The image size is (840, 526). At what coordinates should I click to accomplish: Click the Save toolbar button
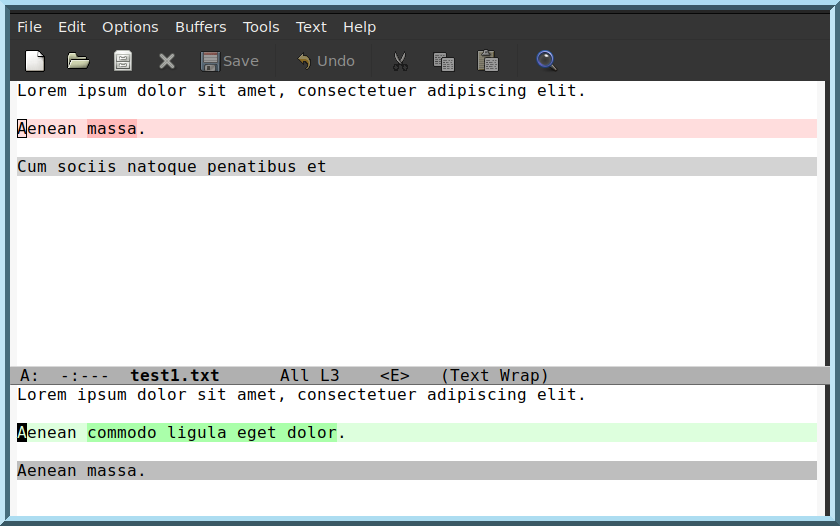(229, 61)
